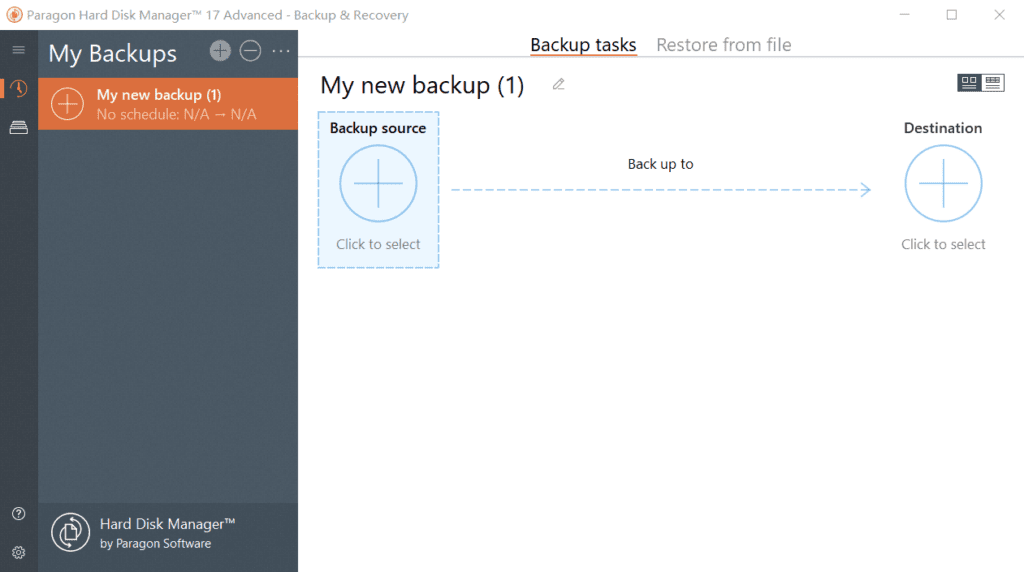Image resolution: width=1024 pixels, height=572 pixels.
Task: Switch to list view layout
Action: pyautogui.click(x=993, y=83)
